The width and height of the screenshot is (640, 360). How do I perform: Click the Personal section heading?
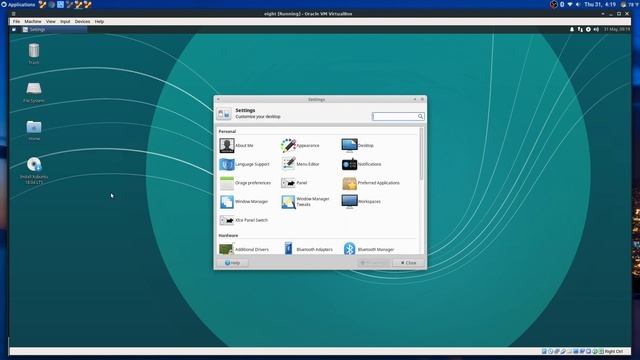[227, 131]
